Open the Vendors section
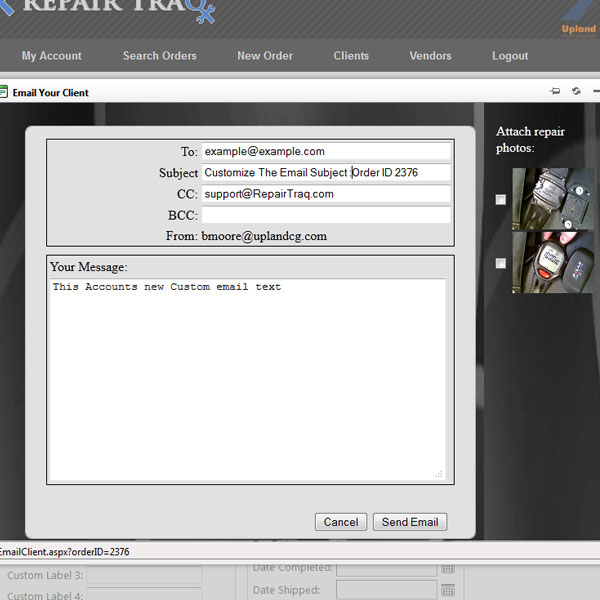 [430, 56]
